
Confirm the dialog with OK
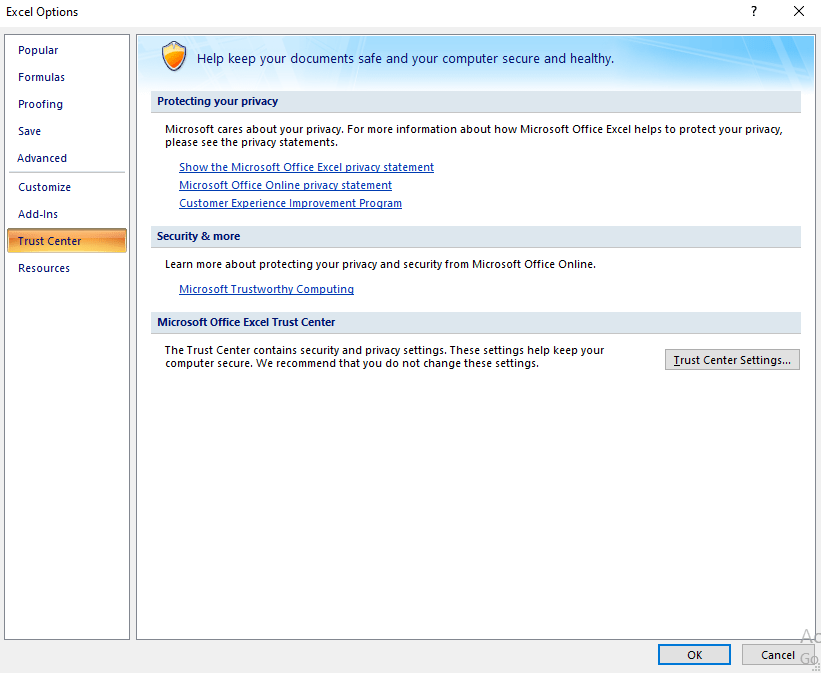coord(694,655)
